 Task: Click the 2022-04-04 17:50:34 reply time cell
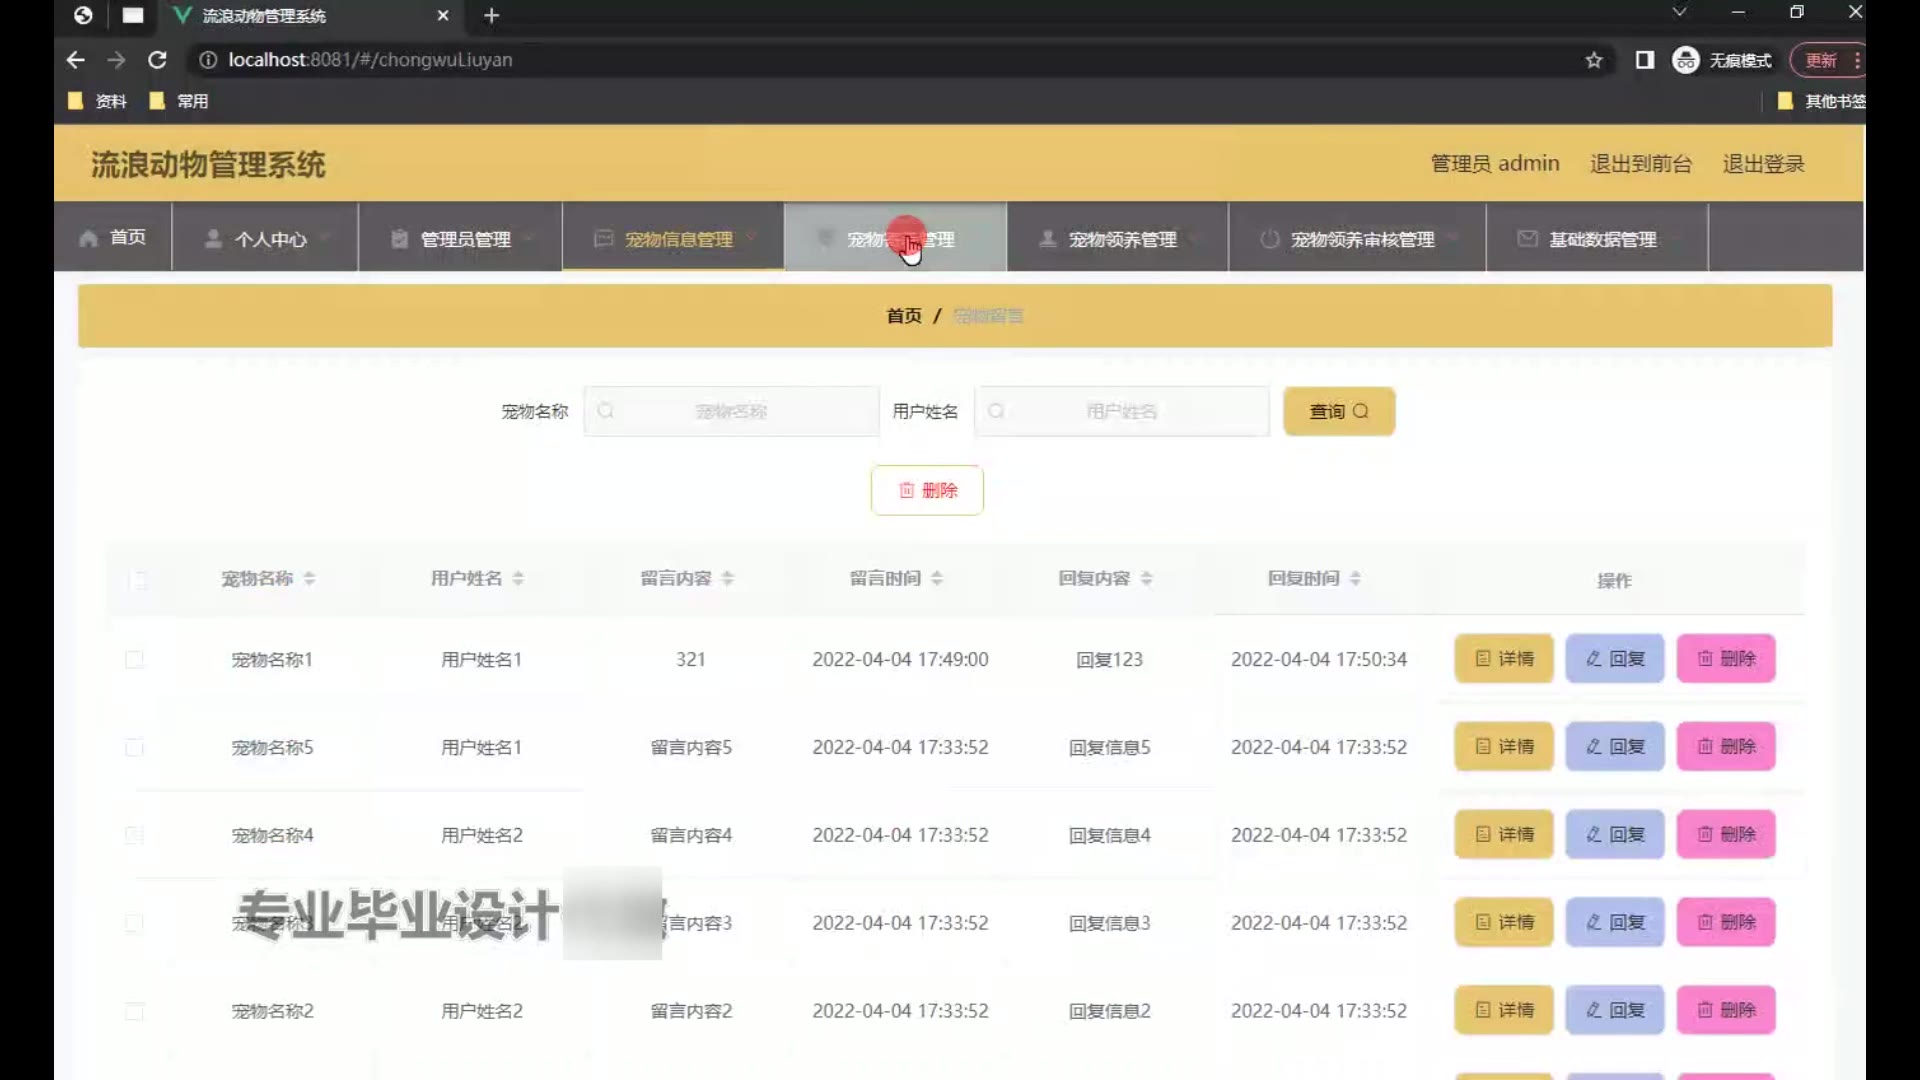[1318, 659]
